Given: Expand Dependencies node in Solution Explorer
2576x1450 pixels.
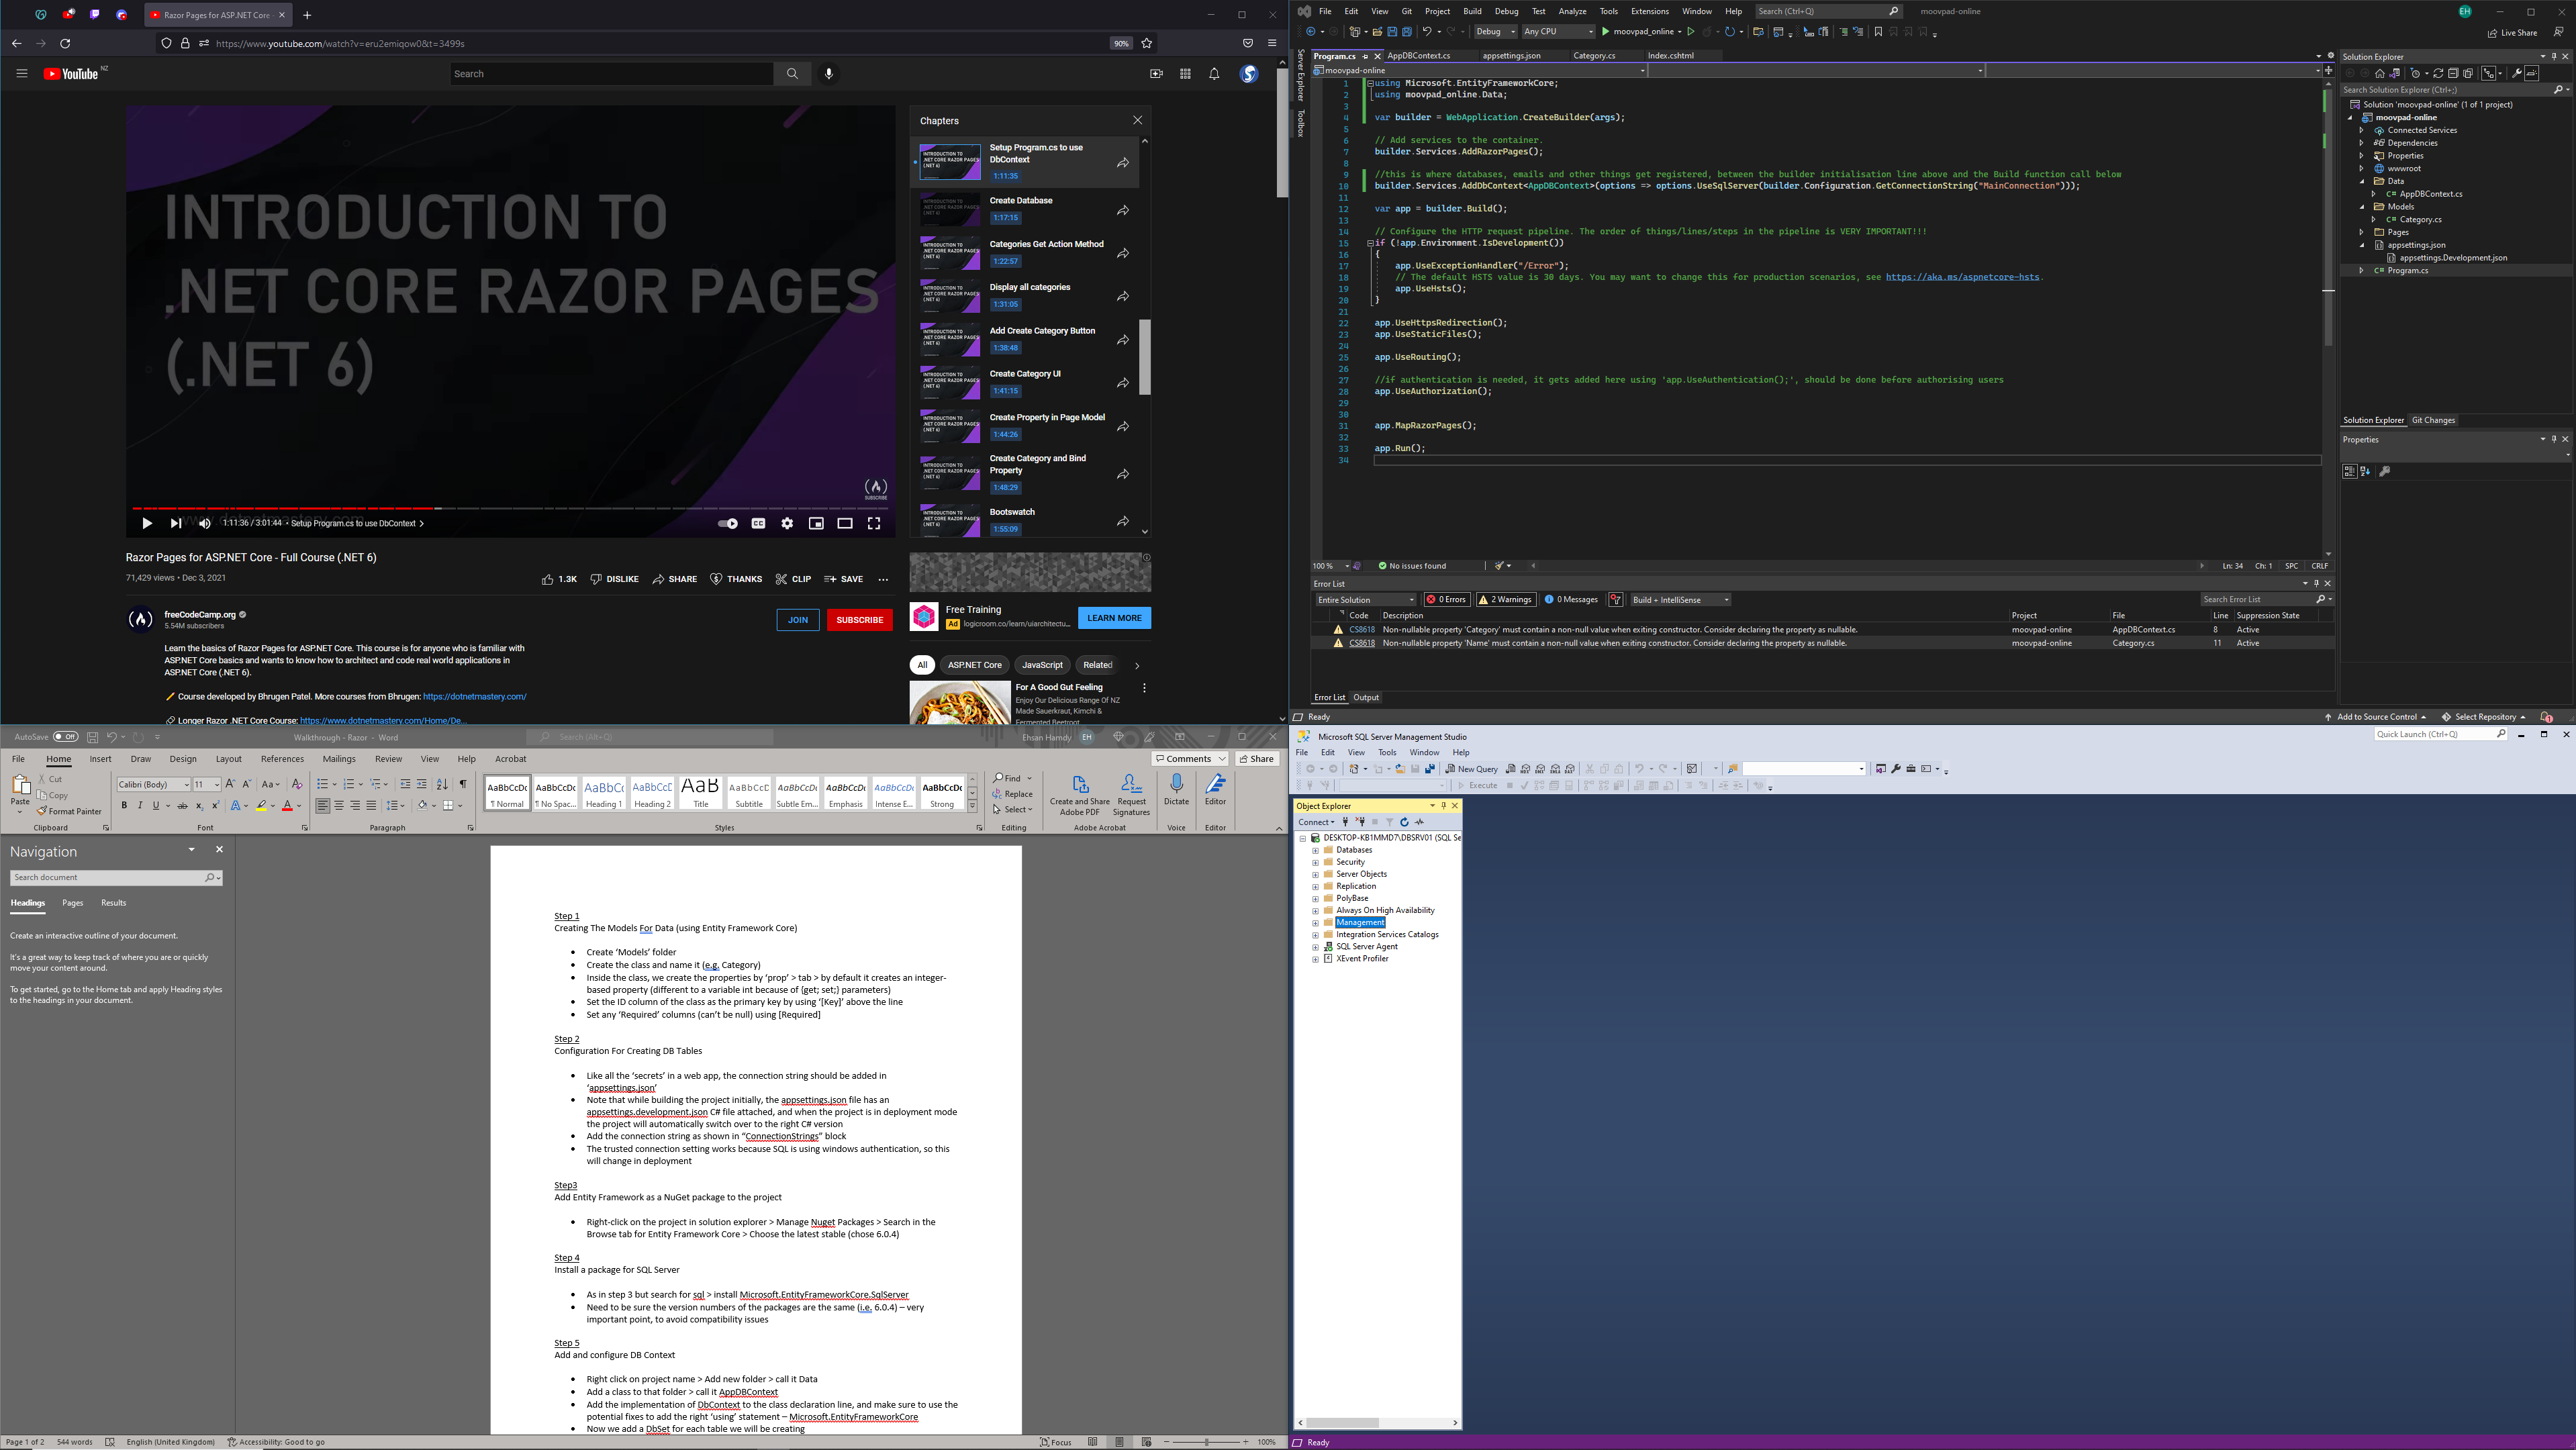Looking at the screenshot, I should [x=2362, y=143].
